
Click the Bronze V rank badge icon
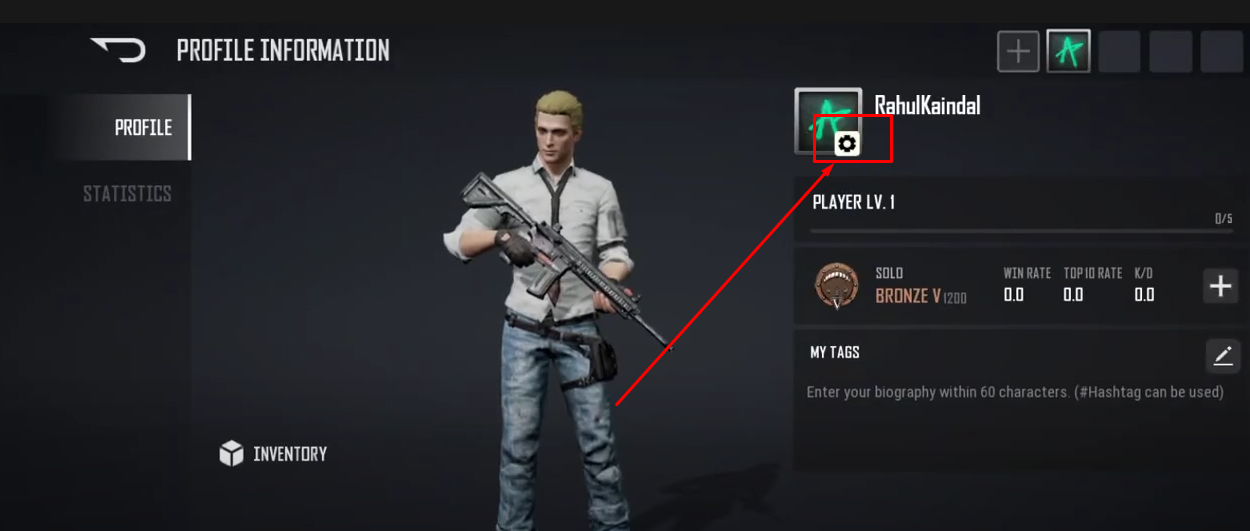coord(837,286)
